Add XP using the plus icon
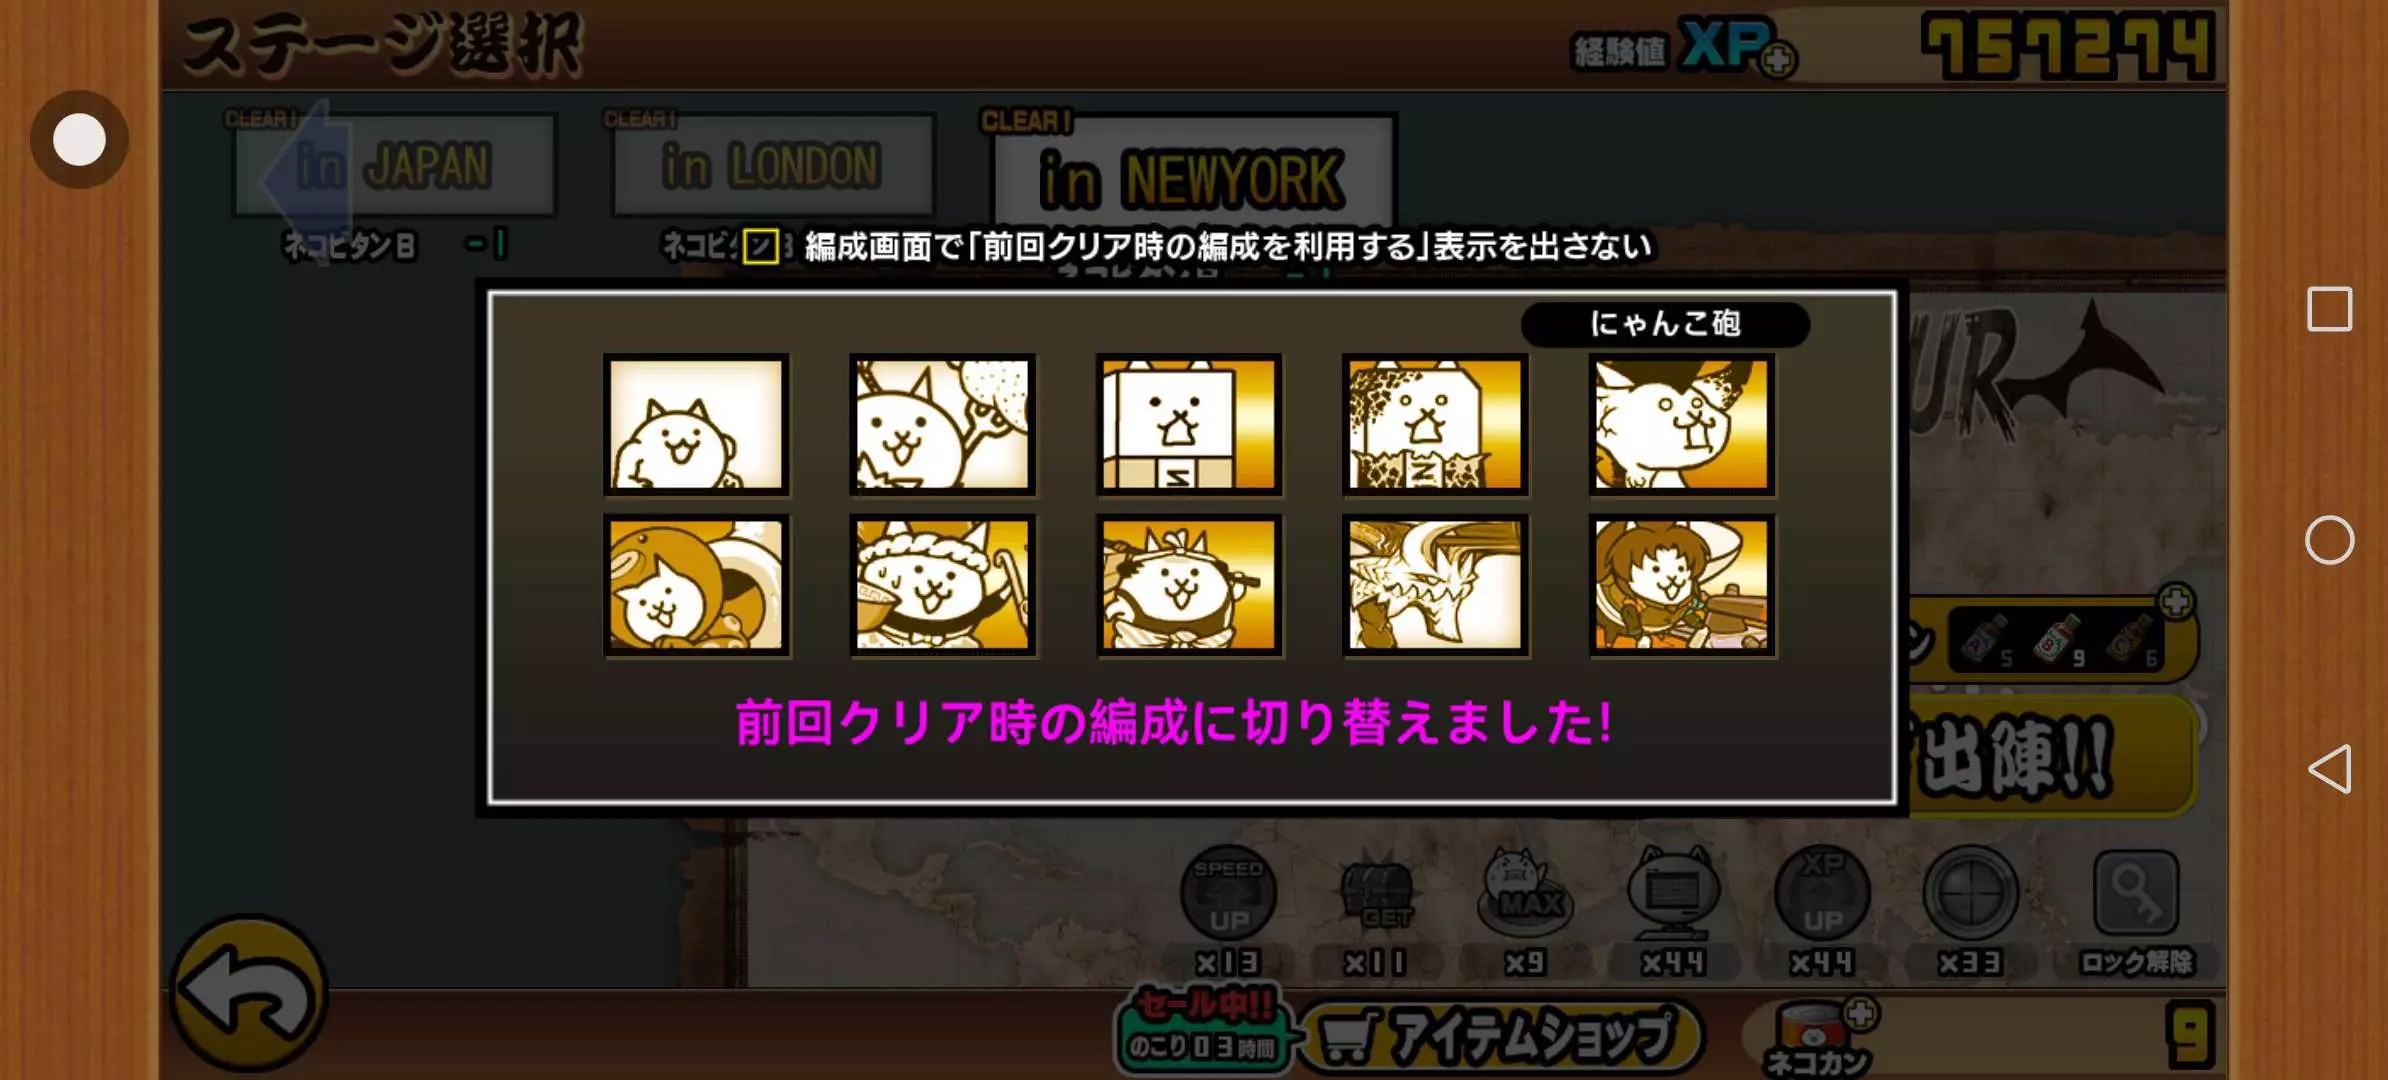This screenshot has width=2388, height=1080. 1778,60
